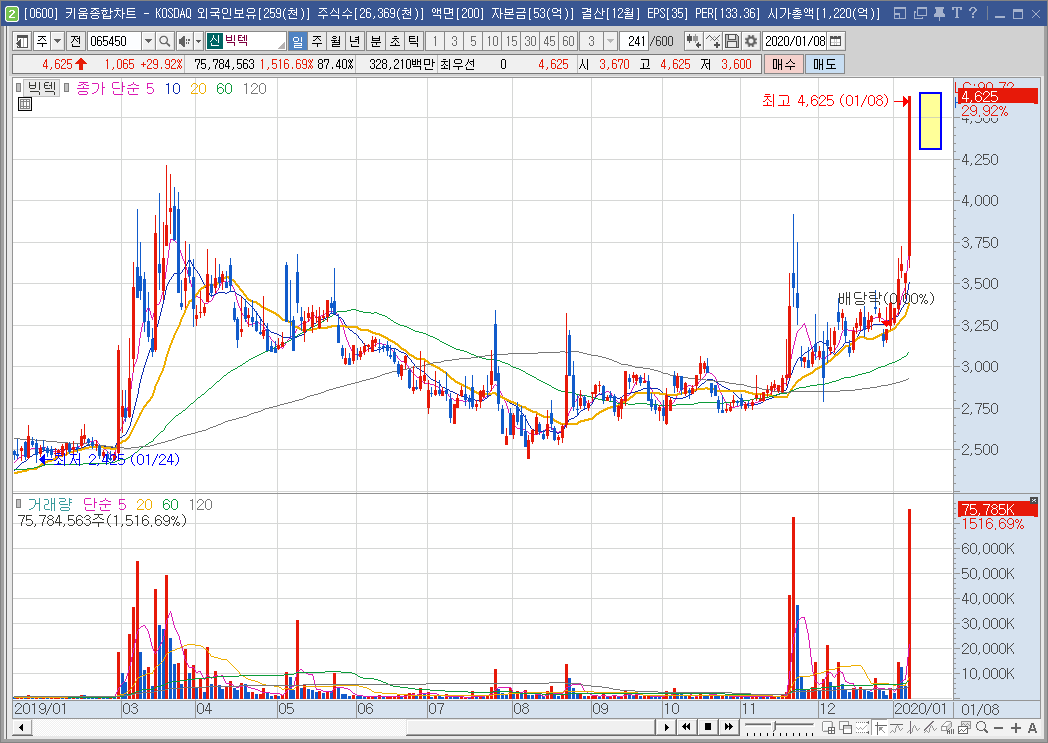Click the chart image capture icon
The image size is (1048, 743).
964,728
